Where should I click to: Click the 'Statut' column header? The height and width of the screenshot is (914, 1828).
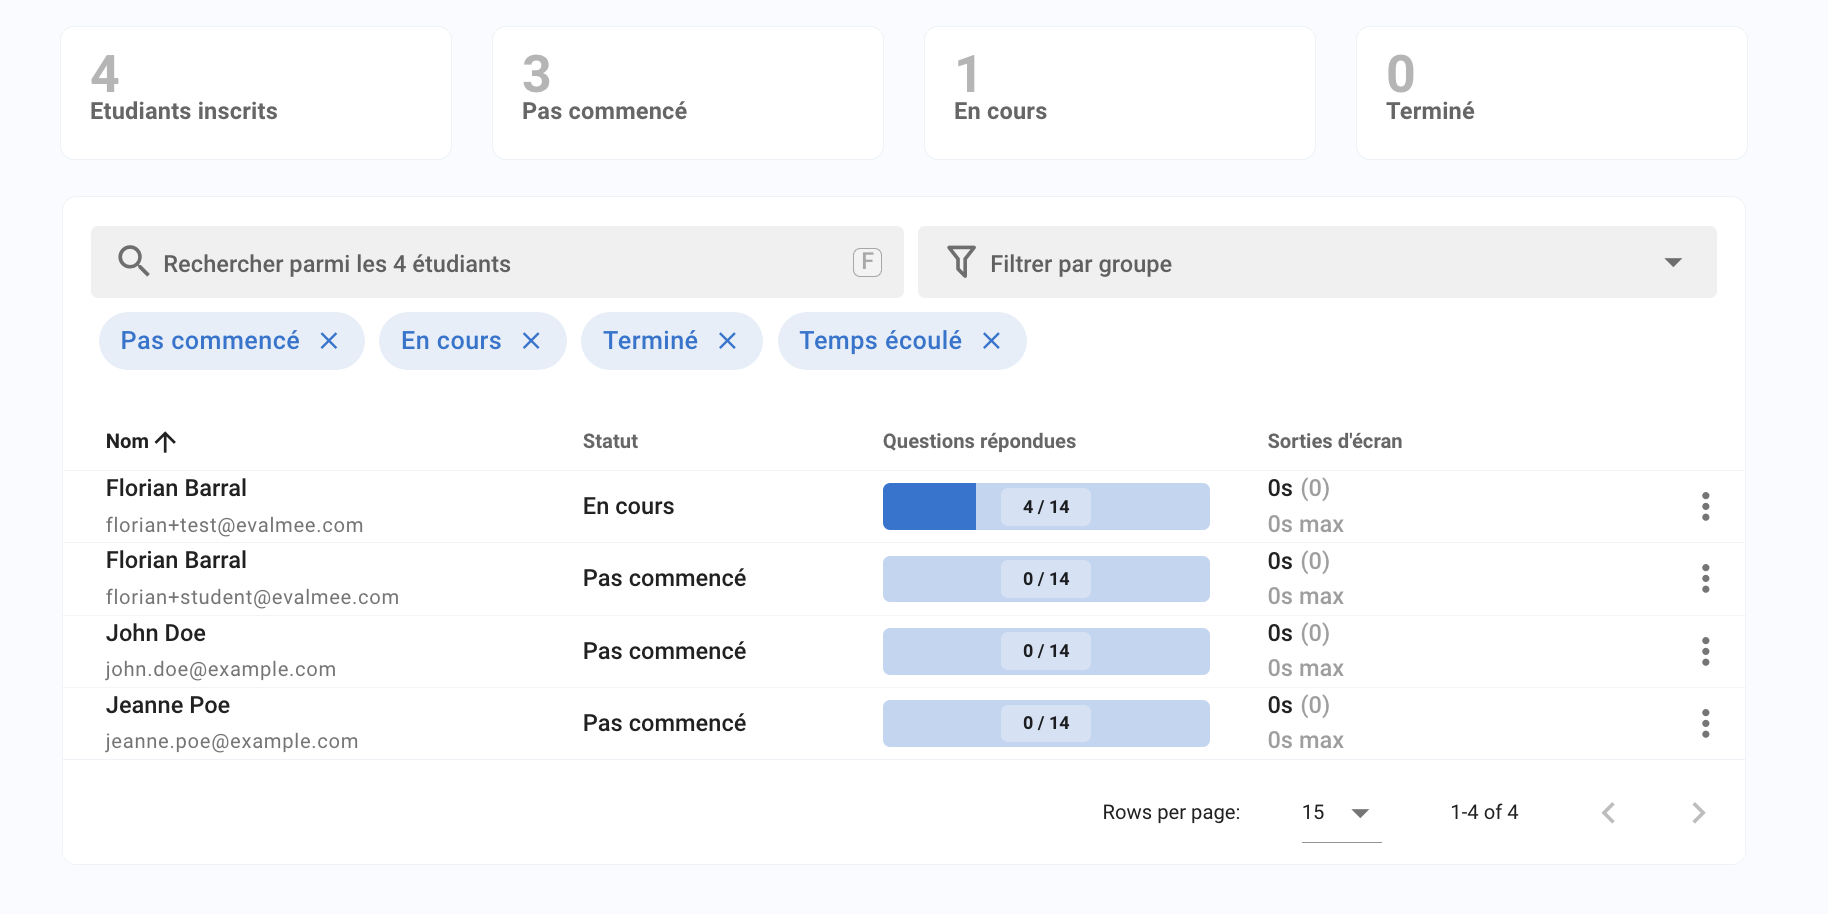(x=610, y=441)
